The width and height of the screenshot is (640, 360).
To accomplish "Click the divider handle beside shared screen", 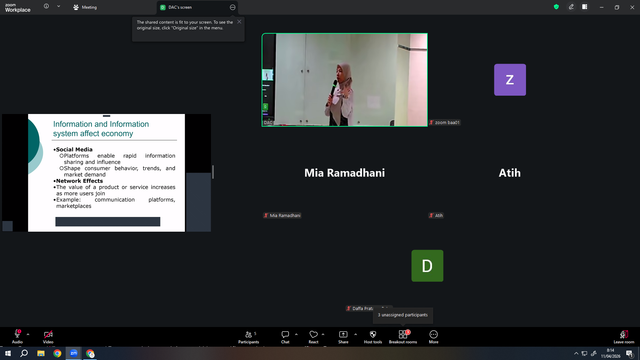I will pos(213,172).
